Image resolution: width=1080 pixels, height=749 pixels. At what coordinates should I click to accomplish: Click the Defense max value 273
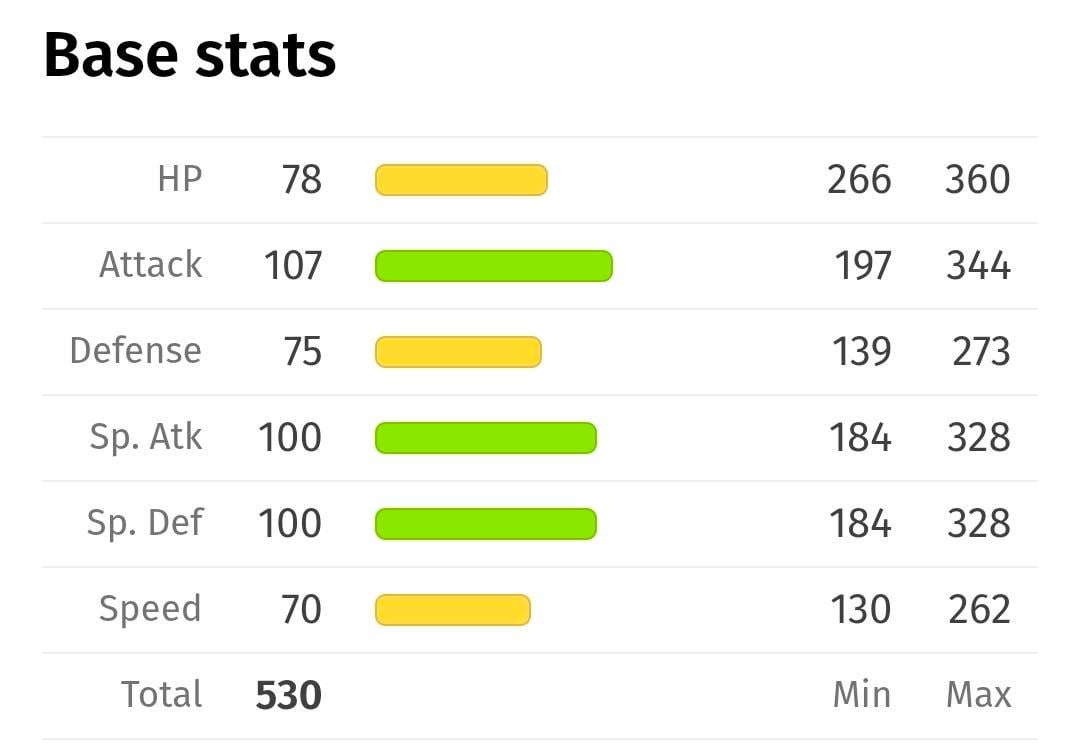pos(981,352)
